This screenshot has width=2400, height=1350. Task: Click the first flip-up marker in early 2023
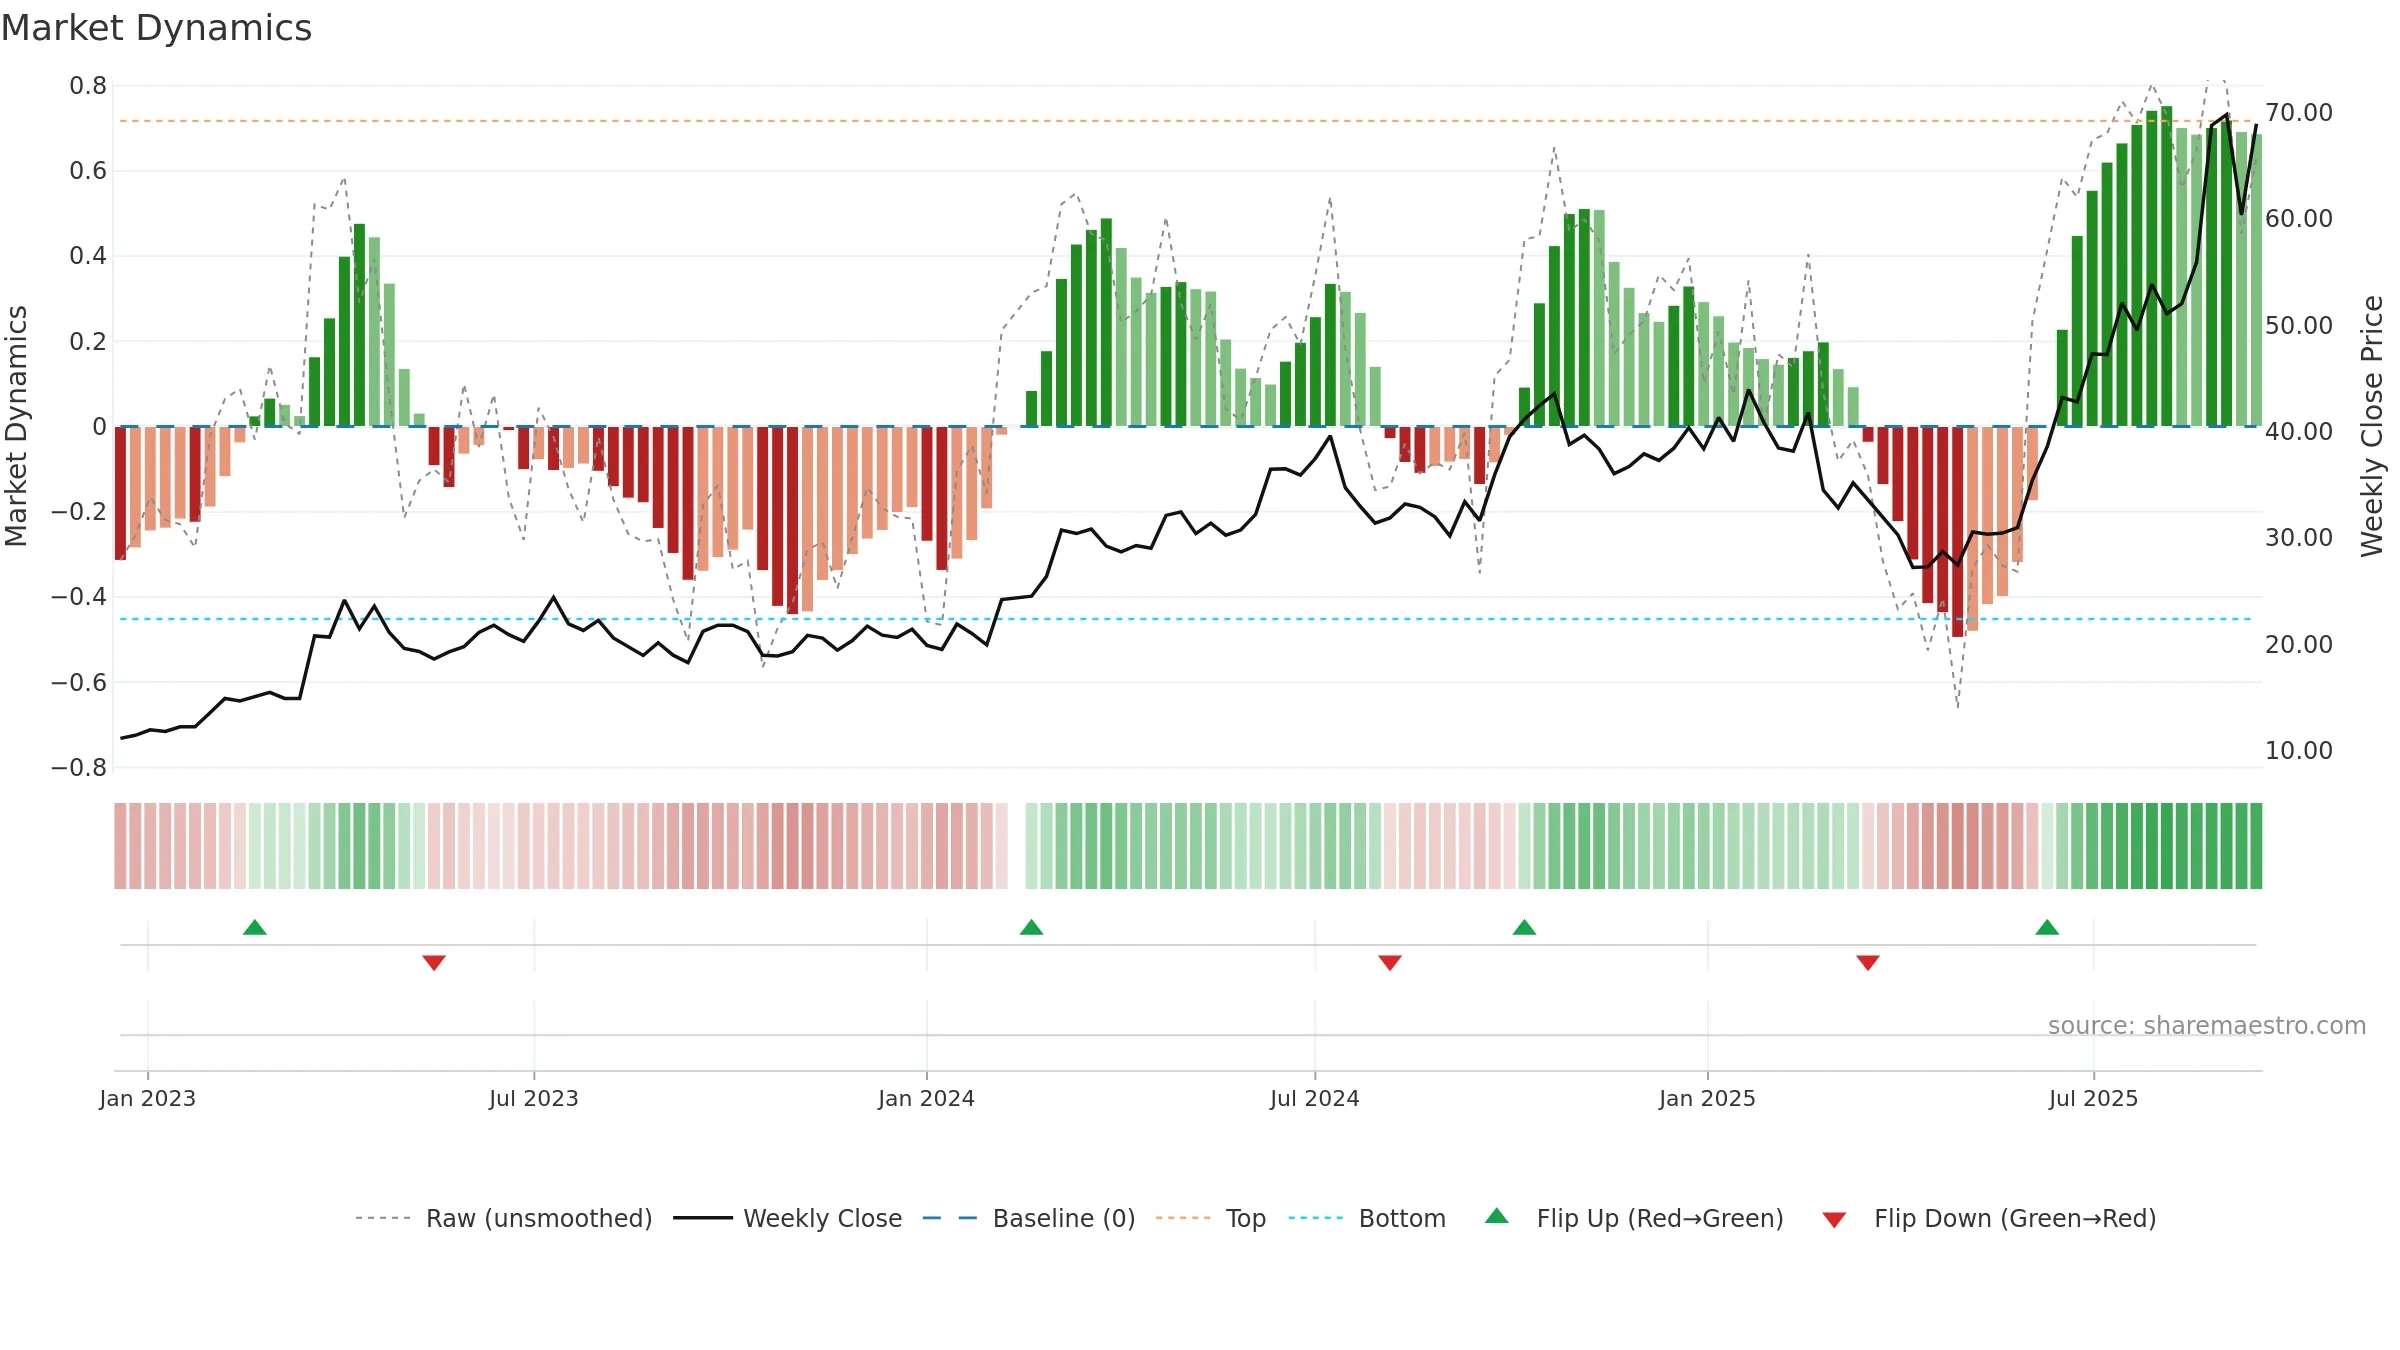tap(255, 927)
